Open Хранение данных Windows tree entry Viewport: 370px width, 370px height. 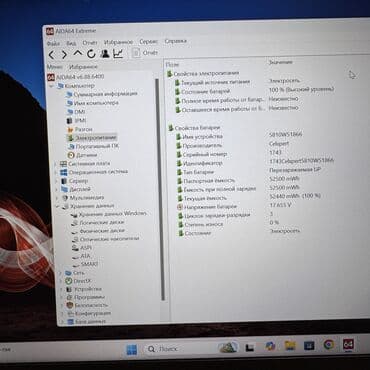tap(108, 214)
